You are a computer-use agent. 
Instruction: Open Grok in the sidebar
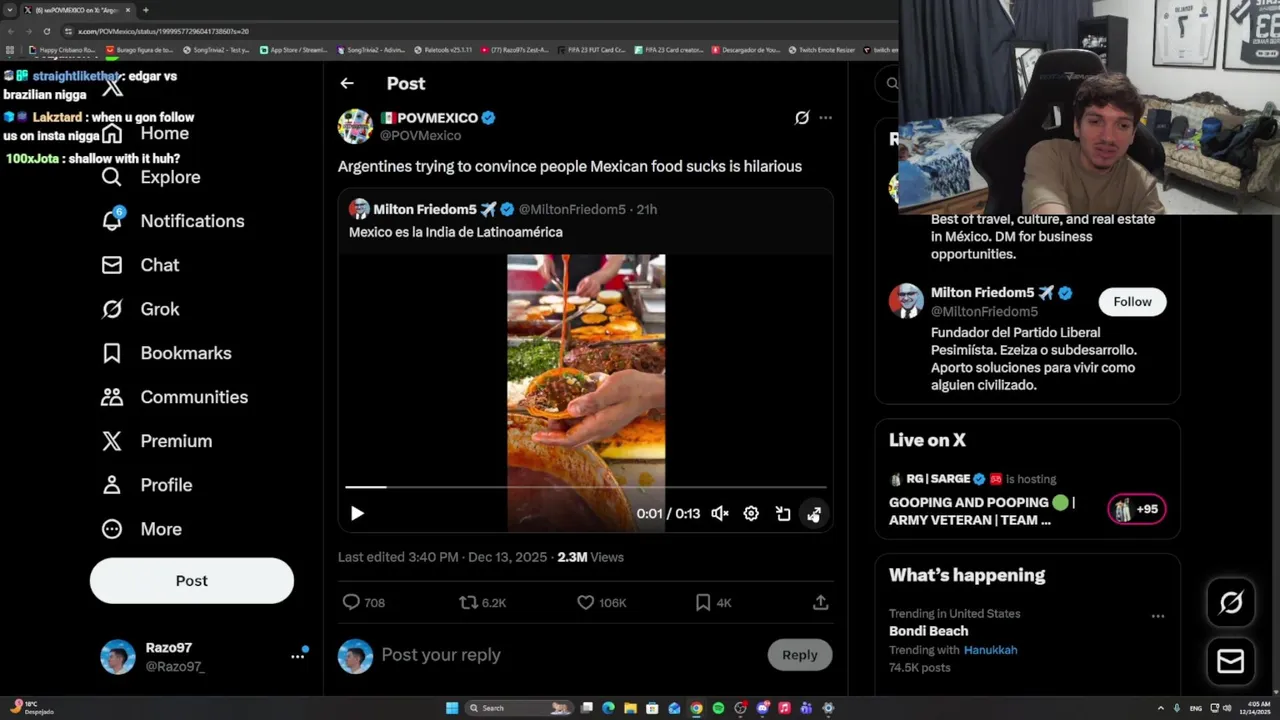pos(140,309)
